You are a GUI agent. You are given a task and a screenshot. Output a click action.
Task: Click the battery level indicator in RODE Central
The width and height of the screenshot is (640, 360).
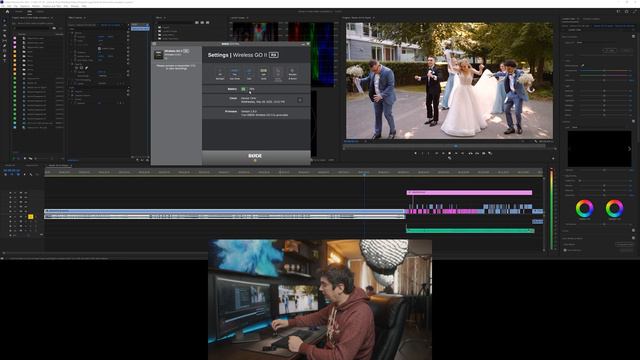coord(244,89)
